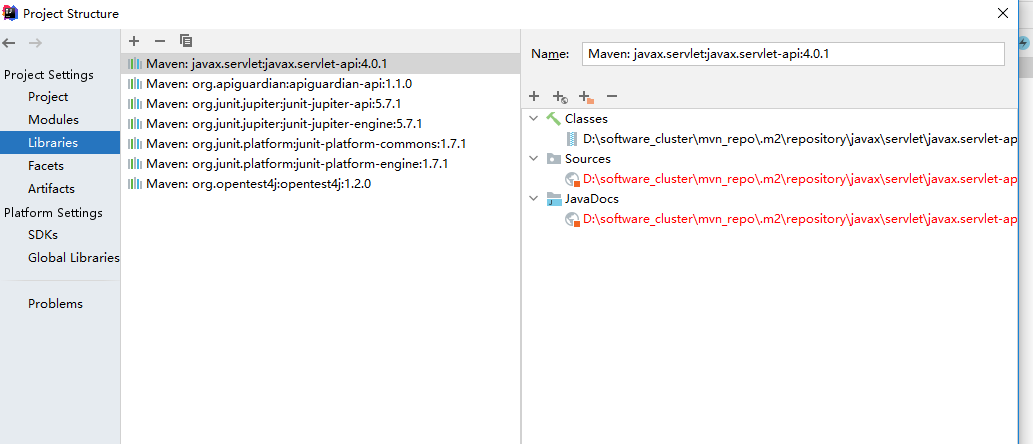Select Maven: org.apiguardian:apiguardian-api:1.1.0 library
Screen dimensions: 1033x444
321,84
